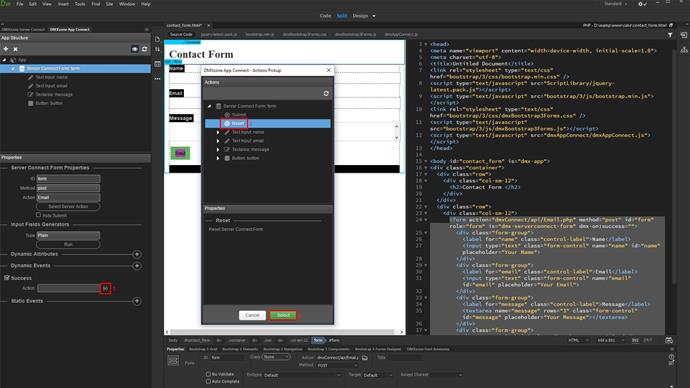Add a Dynamic Attributes entry with plus

pos(137,254)
